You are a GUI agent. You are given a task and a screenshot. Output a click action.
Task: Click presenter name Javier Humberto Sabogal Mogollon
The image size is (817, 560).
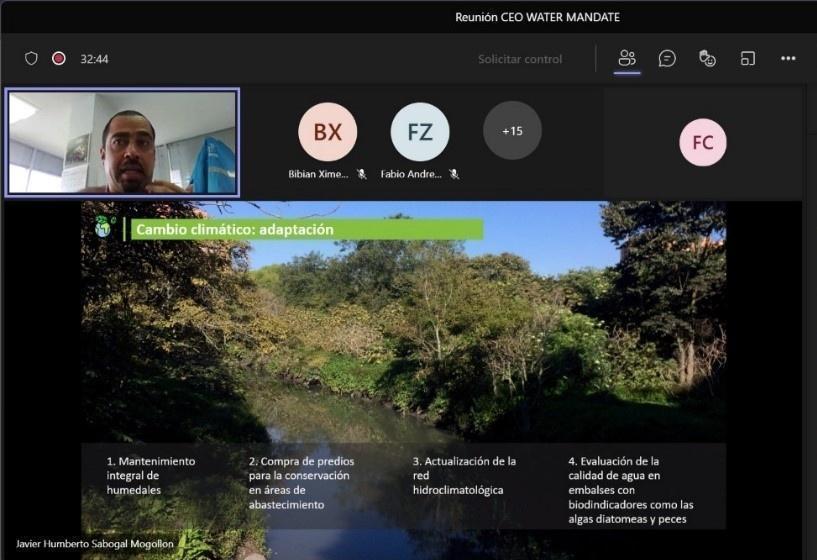95,543
